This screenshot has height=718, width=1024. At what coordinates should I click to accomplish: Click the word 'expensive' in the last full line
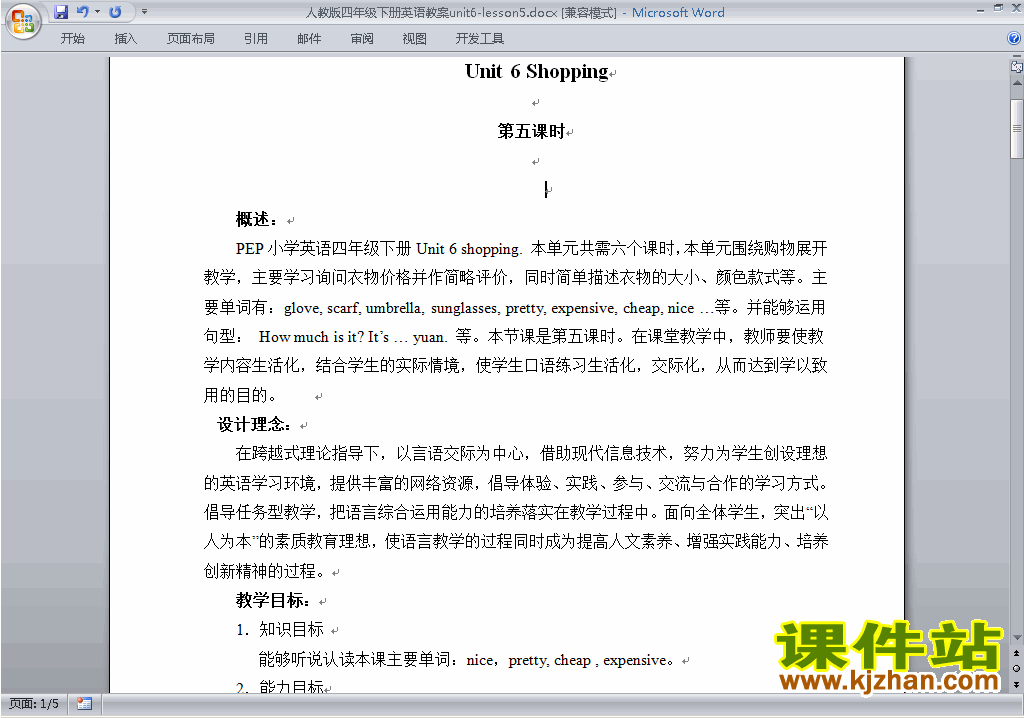pos(635,661)
